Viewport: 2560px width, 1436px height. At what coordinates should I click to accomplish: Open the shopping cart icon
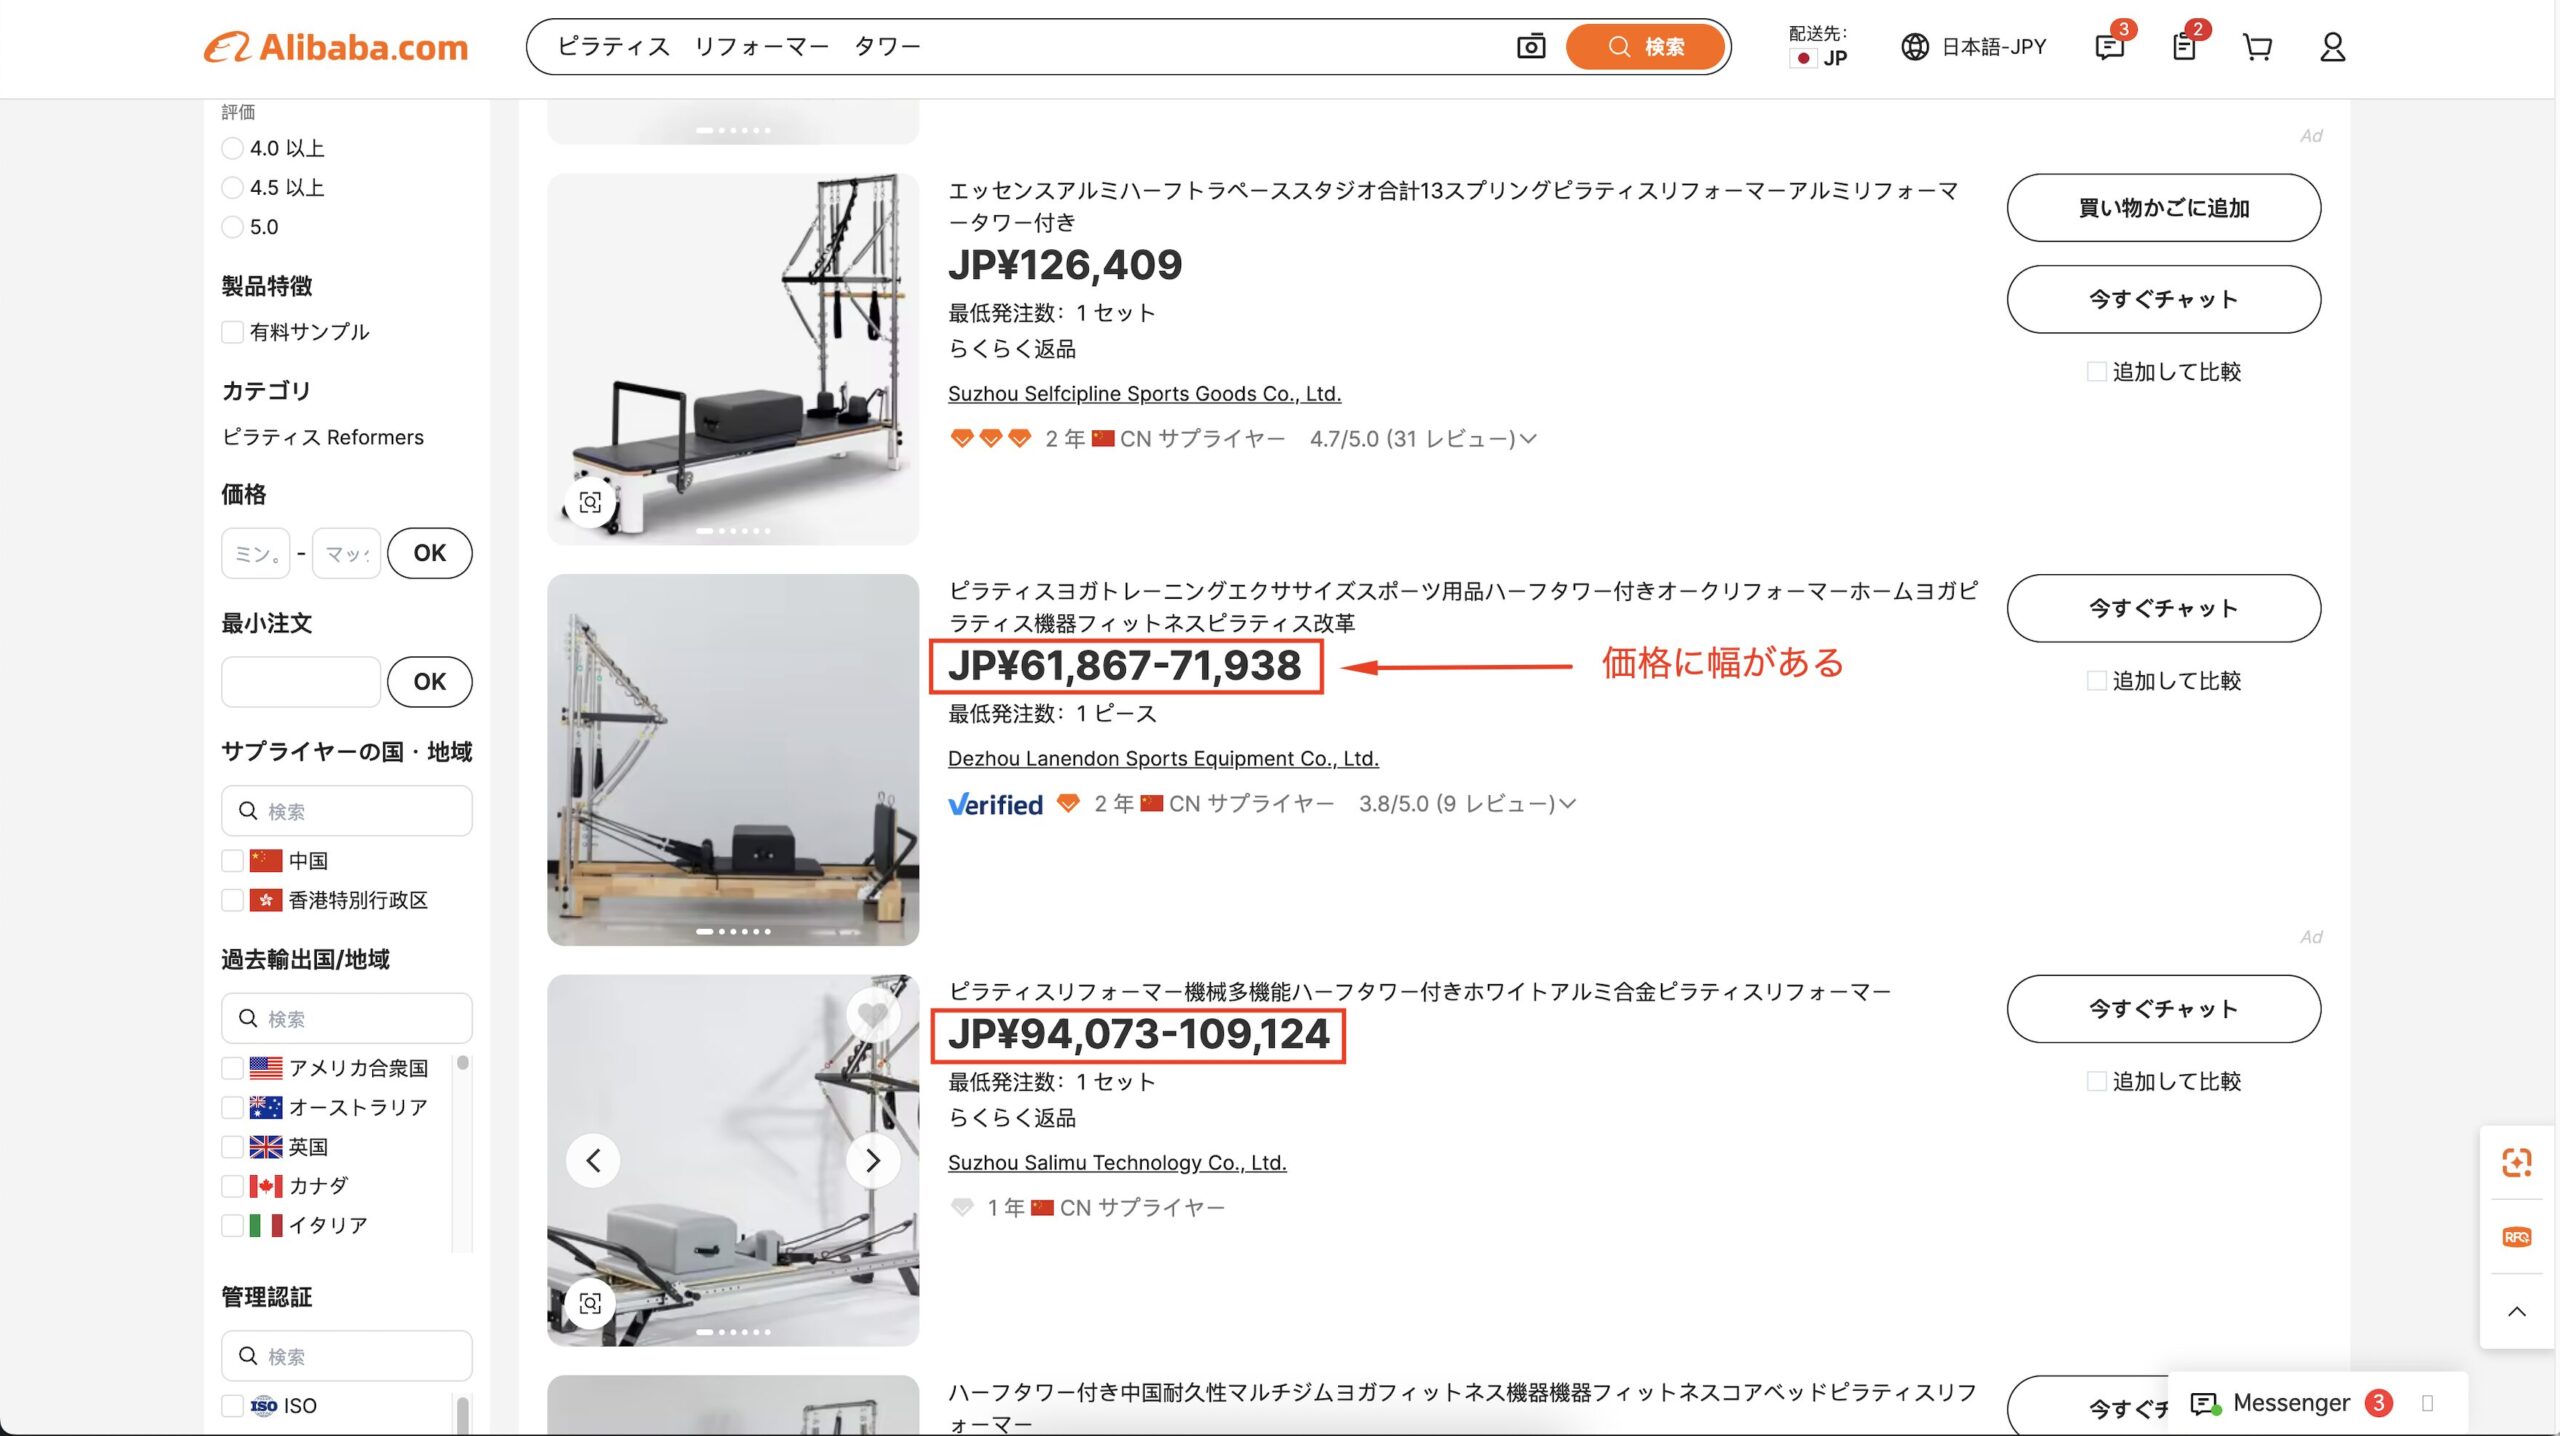click(x=2257, y=47)
